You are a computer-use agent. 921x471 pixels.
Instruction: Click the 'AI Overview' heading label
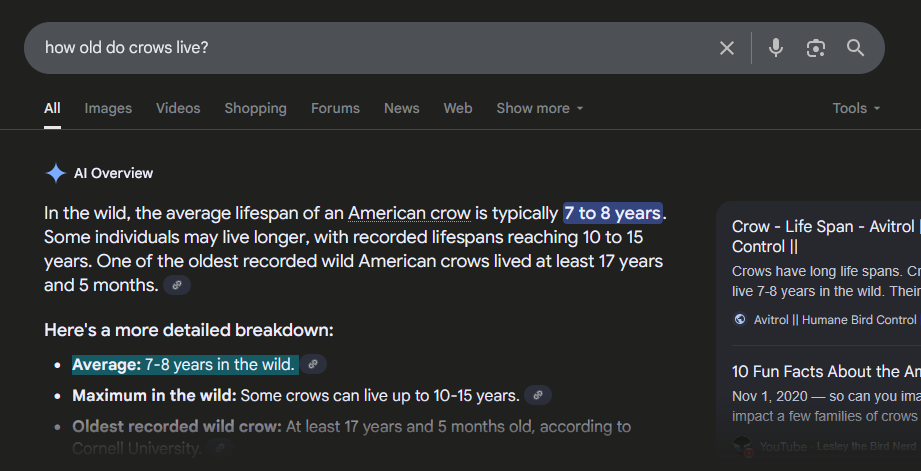[x=113, y=173]
